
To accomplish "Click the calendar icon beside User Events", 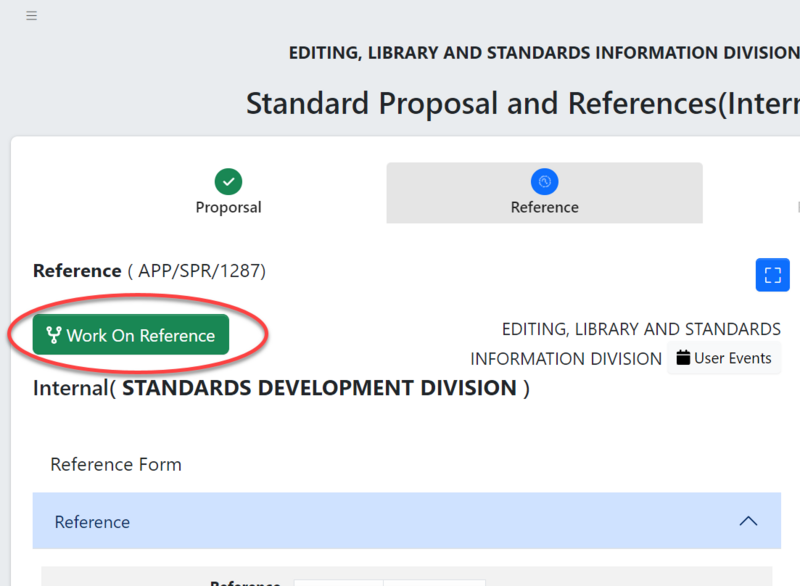I will coord(683,358).
